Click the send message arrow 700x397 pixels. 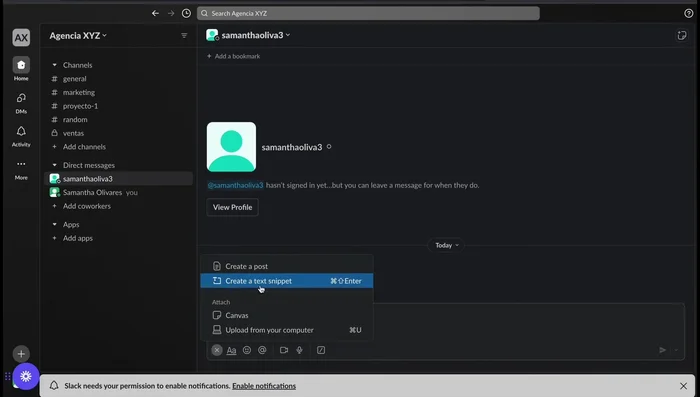(x=662, y=350)
